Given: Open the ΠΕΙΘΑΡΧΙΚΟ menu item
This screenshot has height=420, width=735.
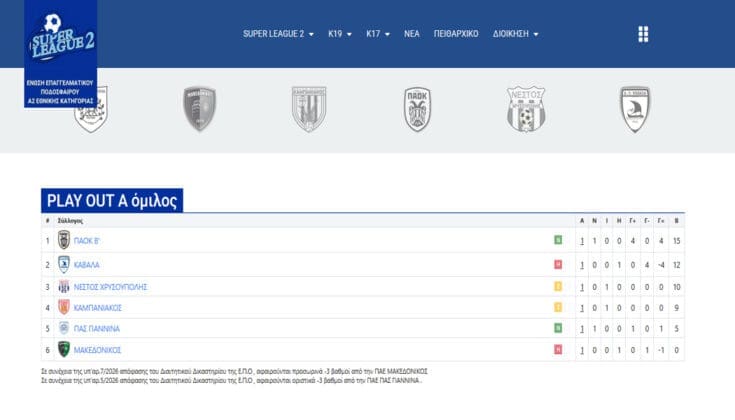Looking at the screenshot, I should tap(455, 34).
